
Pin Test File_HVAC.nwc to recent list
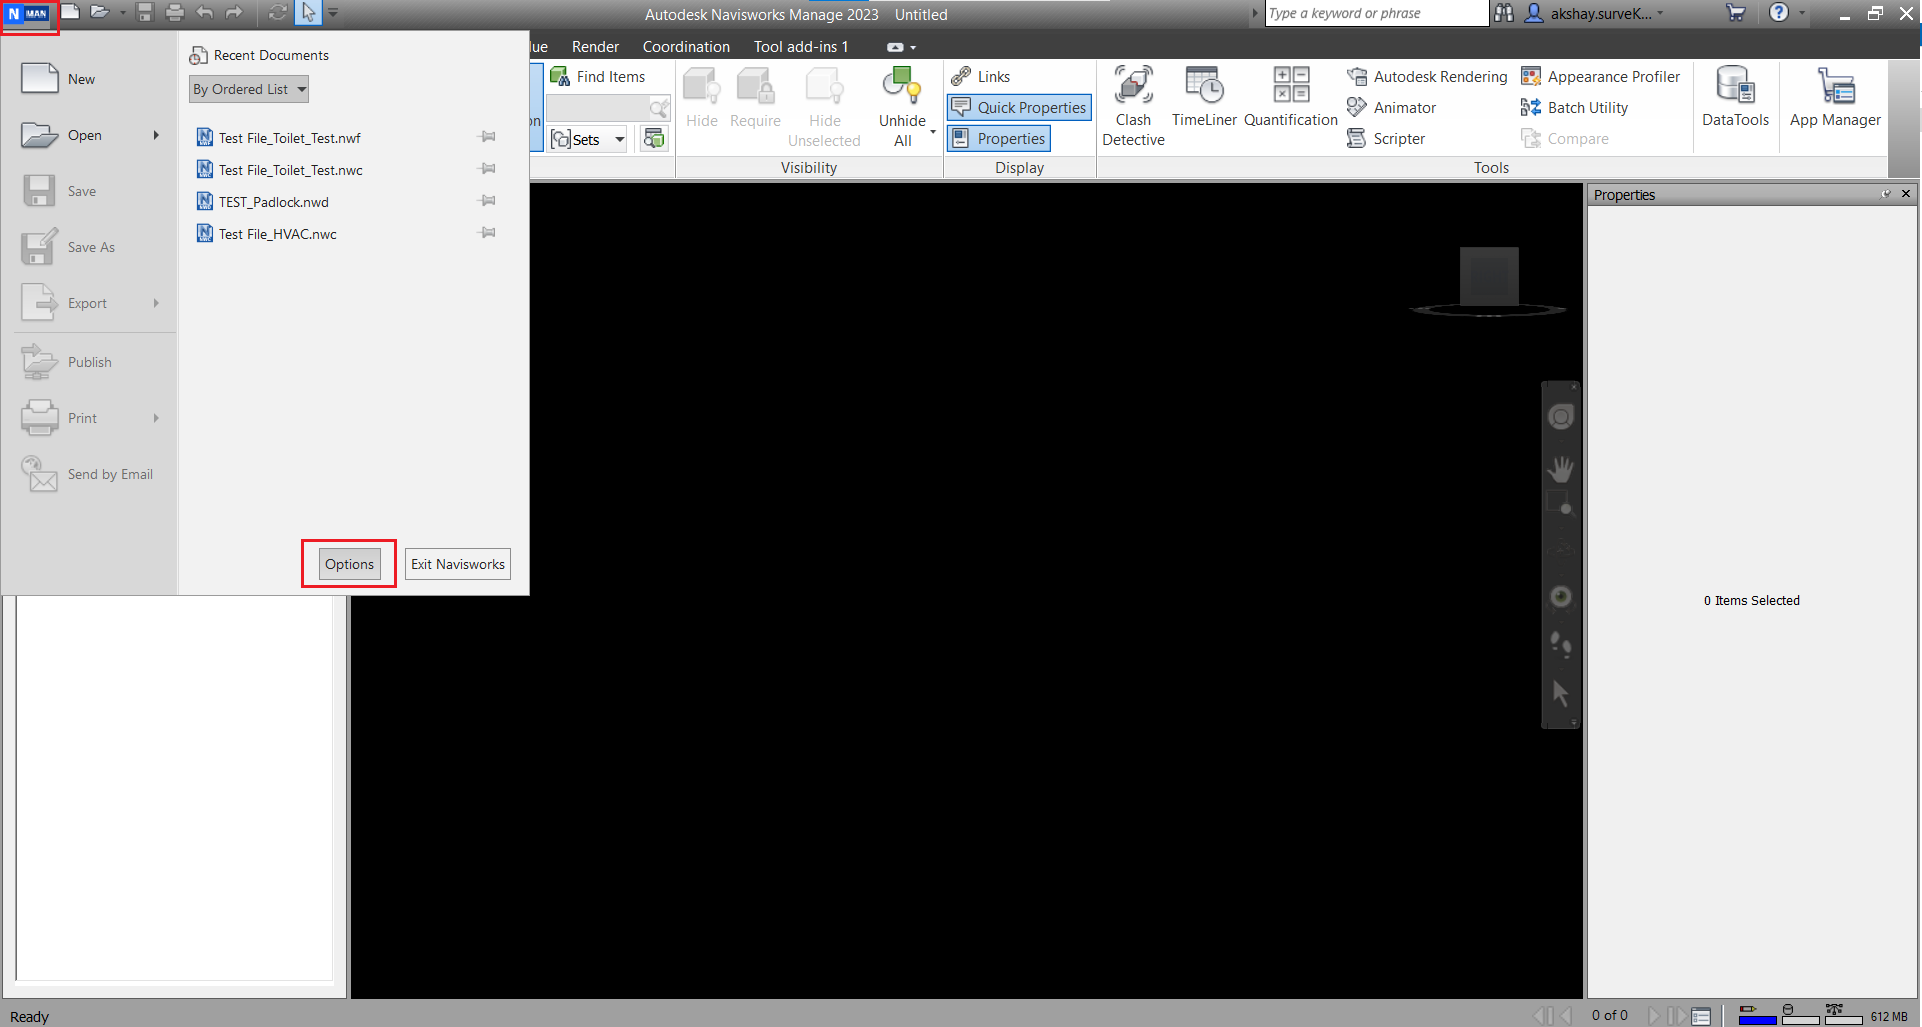[x=488, y=233]
